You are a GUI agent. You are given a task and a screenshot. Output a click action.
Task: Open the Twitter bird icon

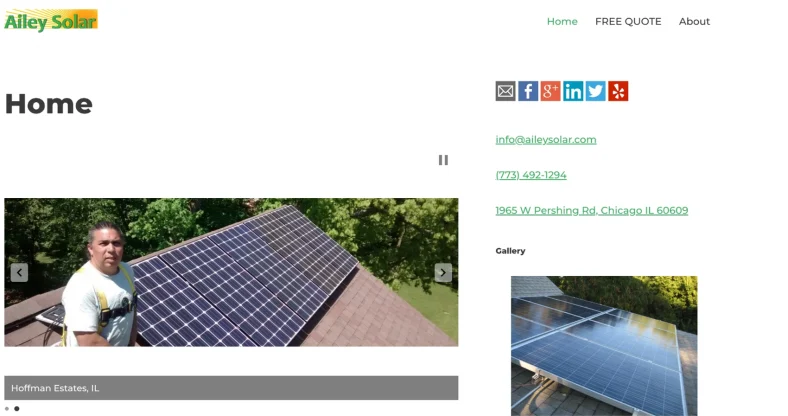596,91
